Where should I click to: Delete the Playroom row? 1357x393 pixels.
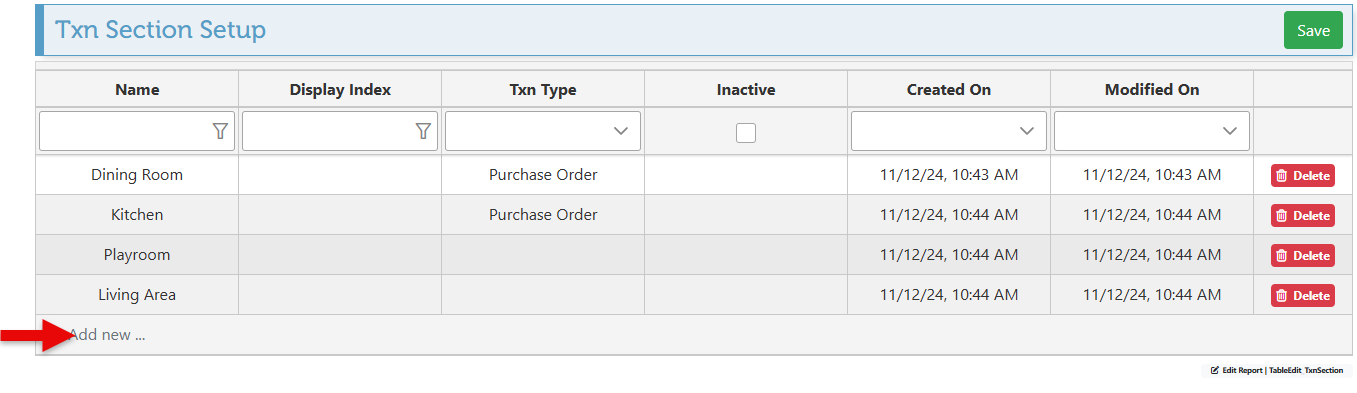pos(1303,255)
